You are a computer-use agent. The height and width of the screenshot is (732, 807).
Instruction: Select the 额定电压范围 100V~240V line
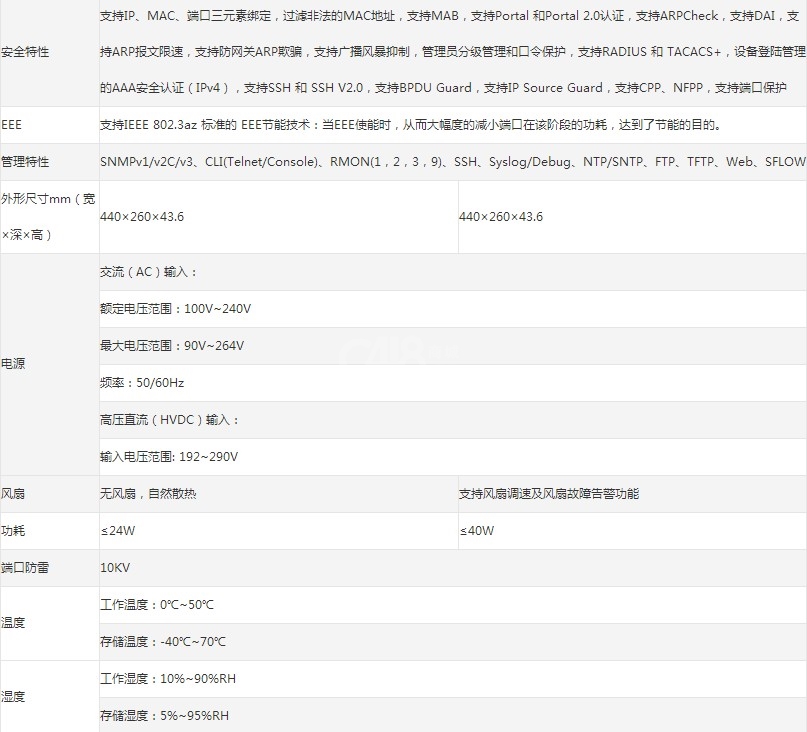(176, 309)
